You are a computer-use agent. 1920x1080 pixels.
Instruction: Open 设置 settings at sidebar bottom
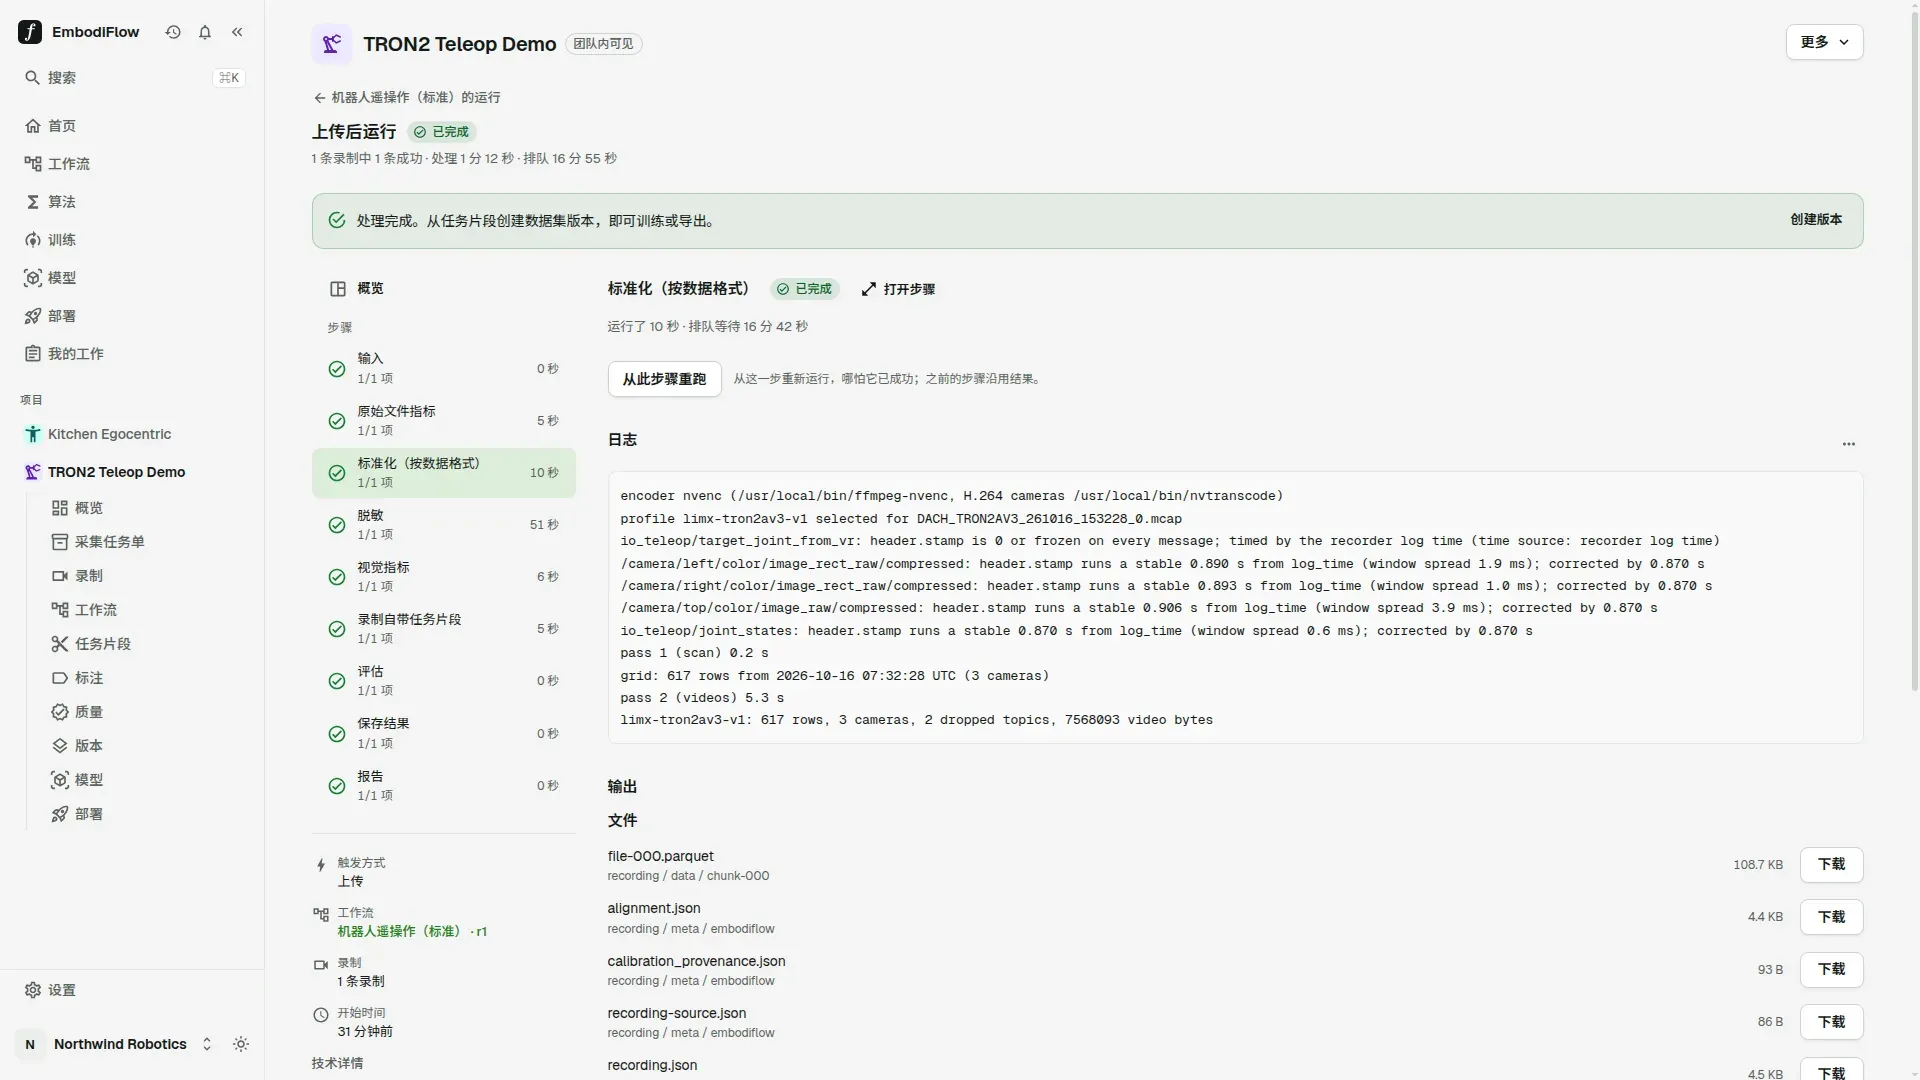[132, 990]
